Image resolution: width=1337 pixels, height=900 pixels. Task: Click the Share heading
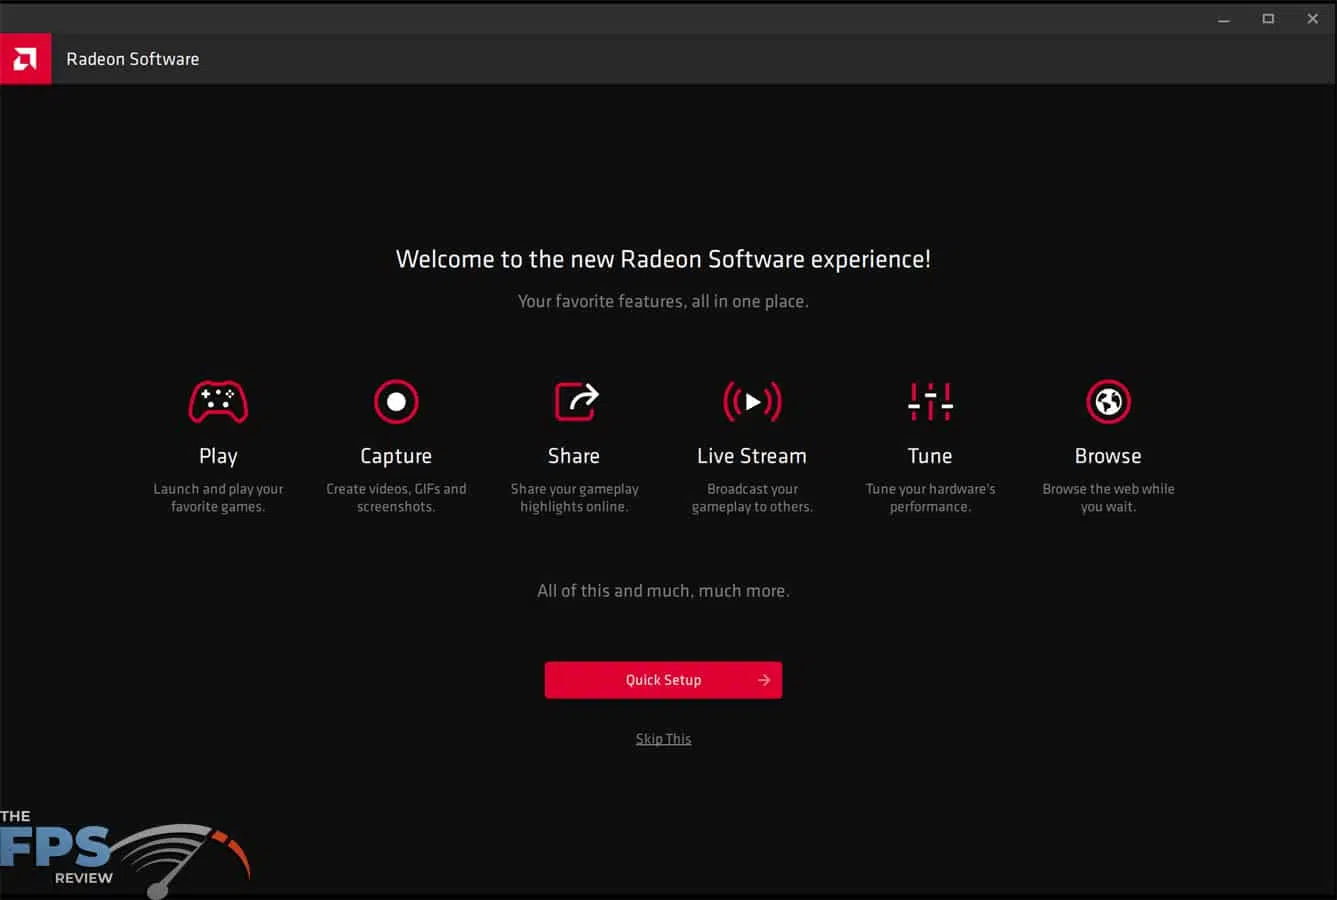(x=574, y=456)
